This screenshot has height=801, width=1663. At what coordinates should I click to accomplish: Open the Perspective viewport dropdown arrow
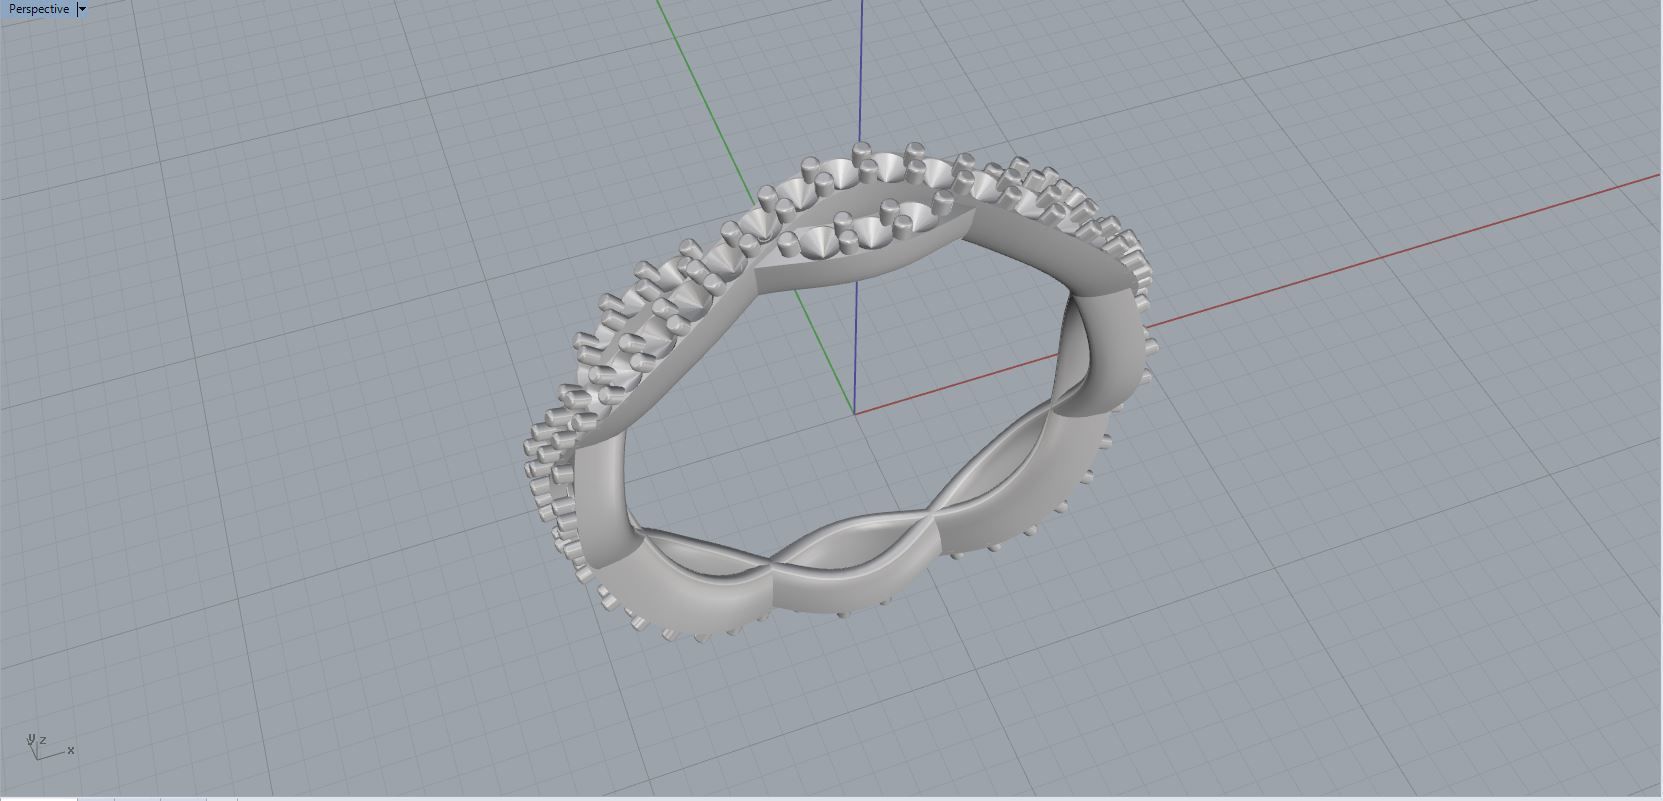82,9
